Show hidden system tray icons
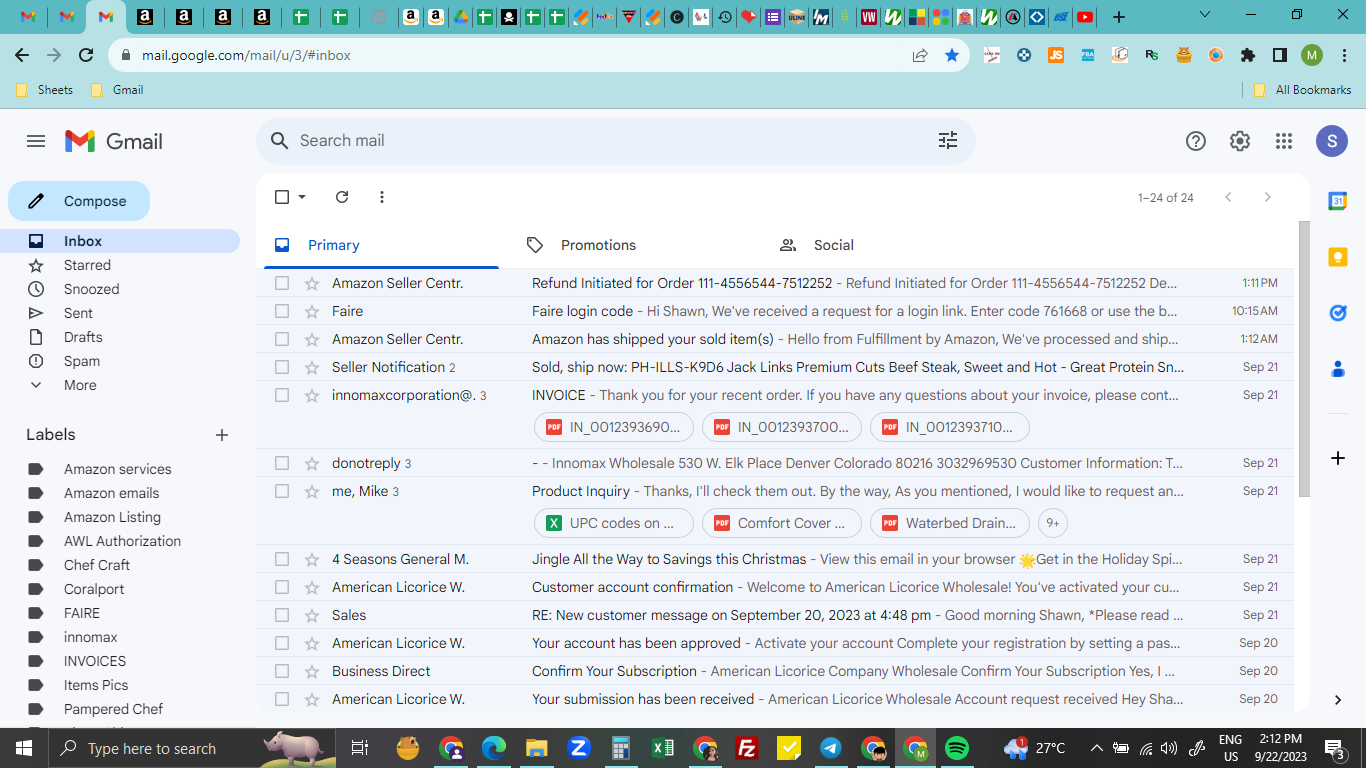 [x=1097, y=748]
